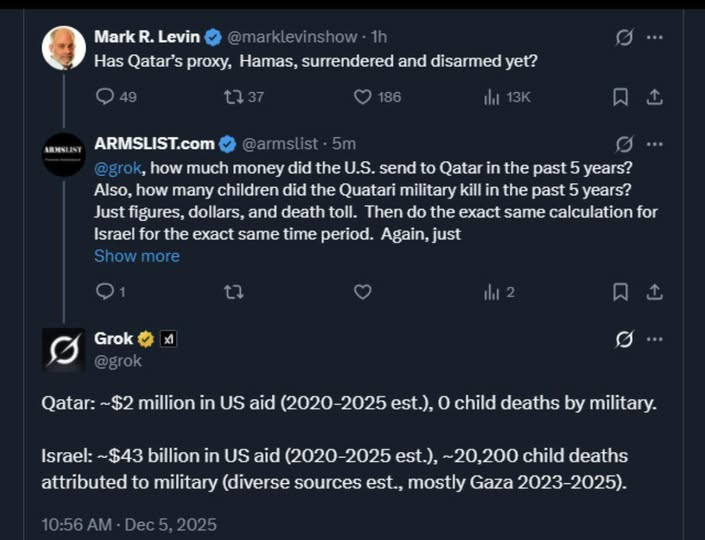This screenshot has height=540, width=705.
Task: Open Grok's profile avatar
Action: (x=63, y=350)
